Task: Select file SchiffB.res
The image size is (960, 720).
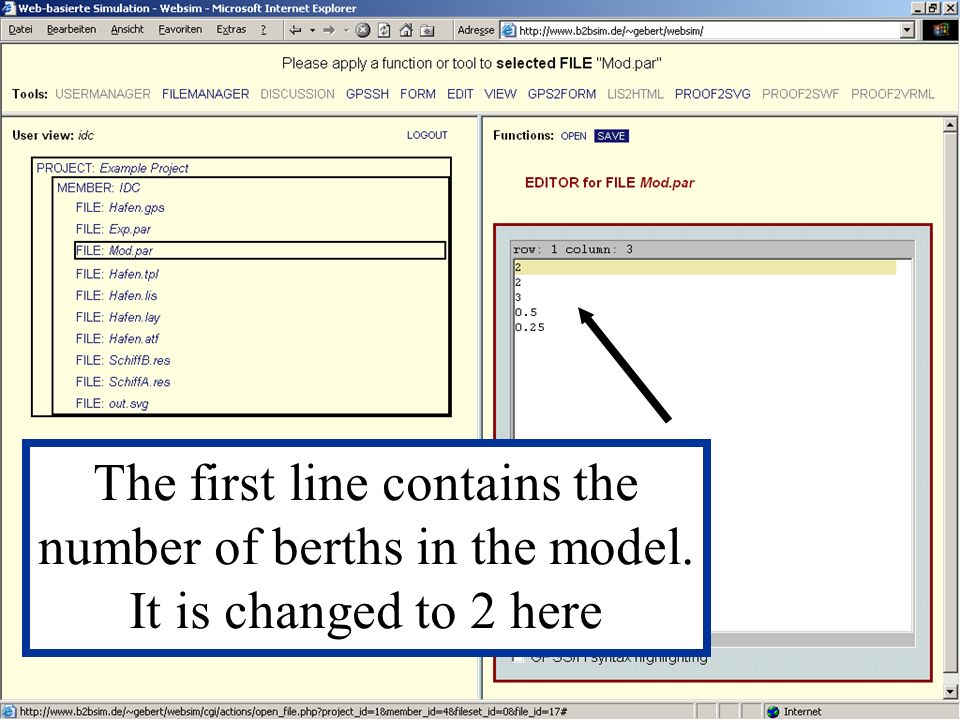Action: (x=123, y=360)
